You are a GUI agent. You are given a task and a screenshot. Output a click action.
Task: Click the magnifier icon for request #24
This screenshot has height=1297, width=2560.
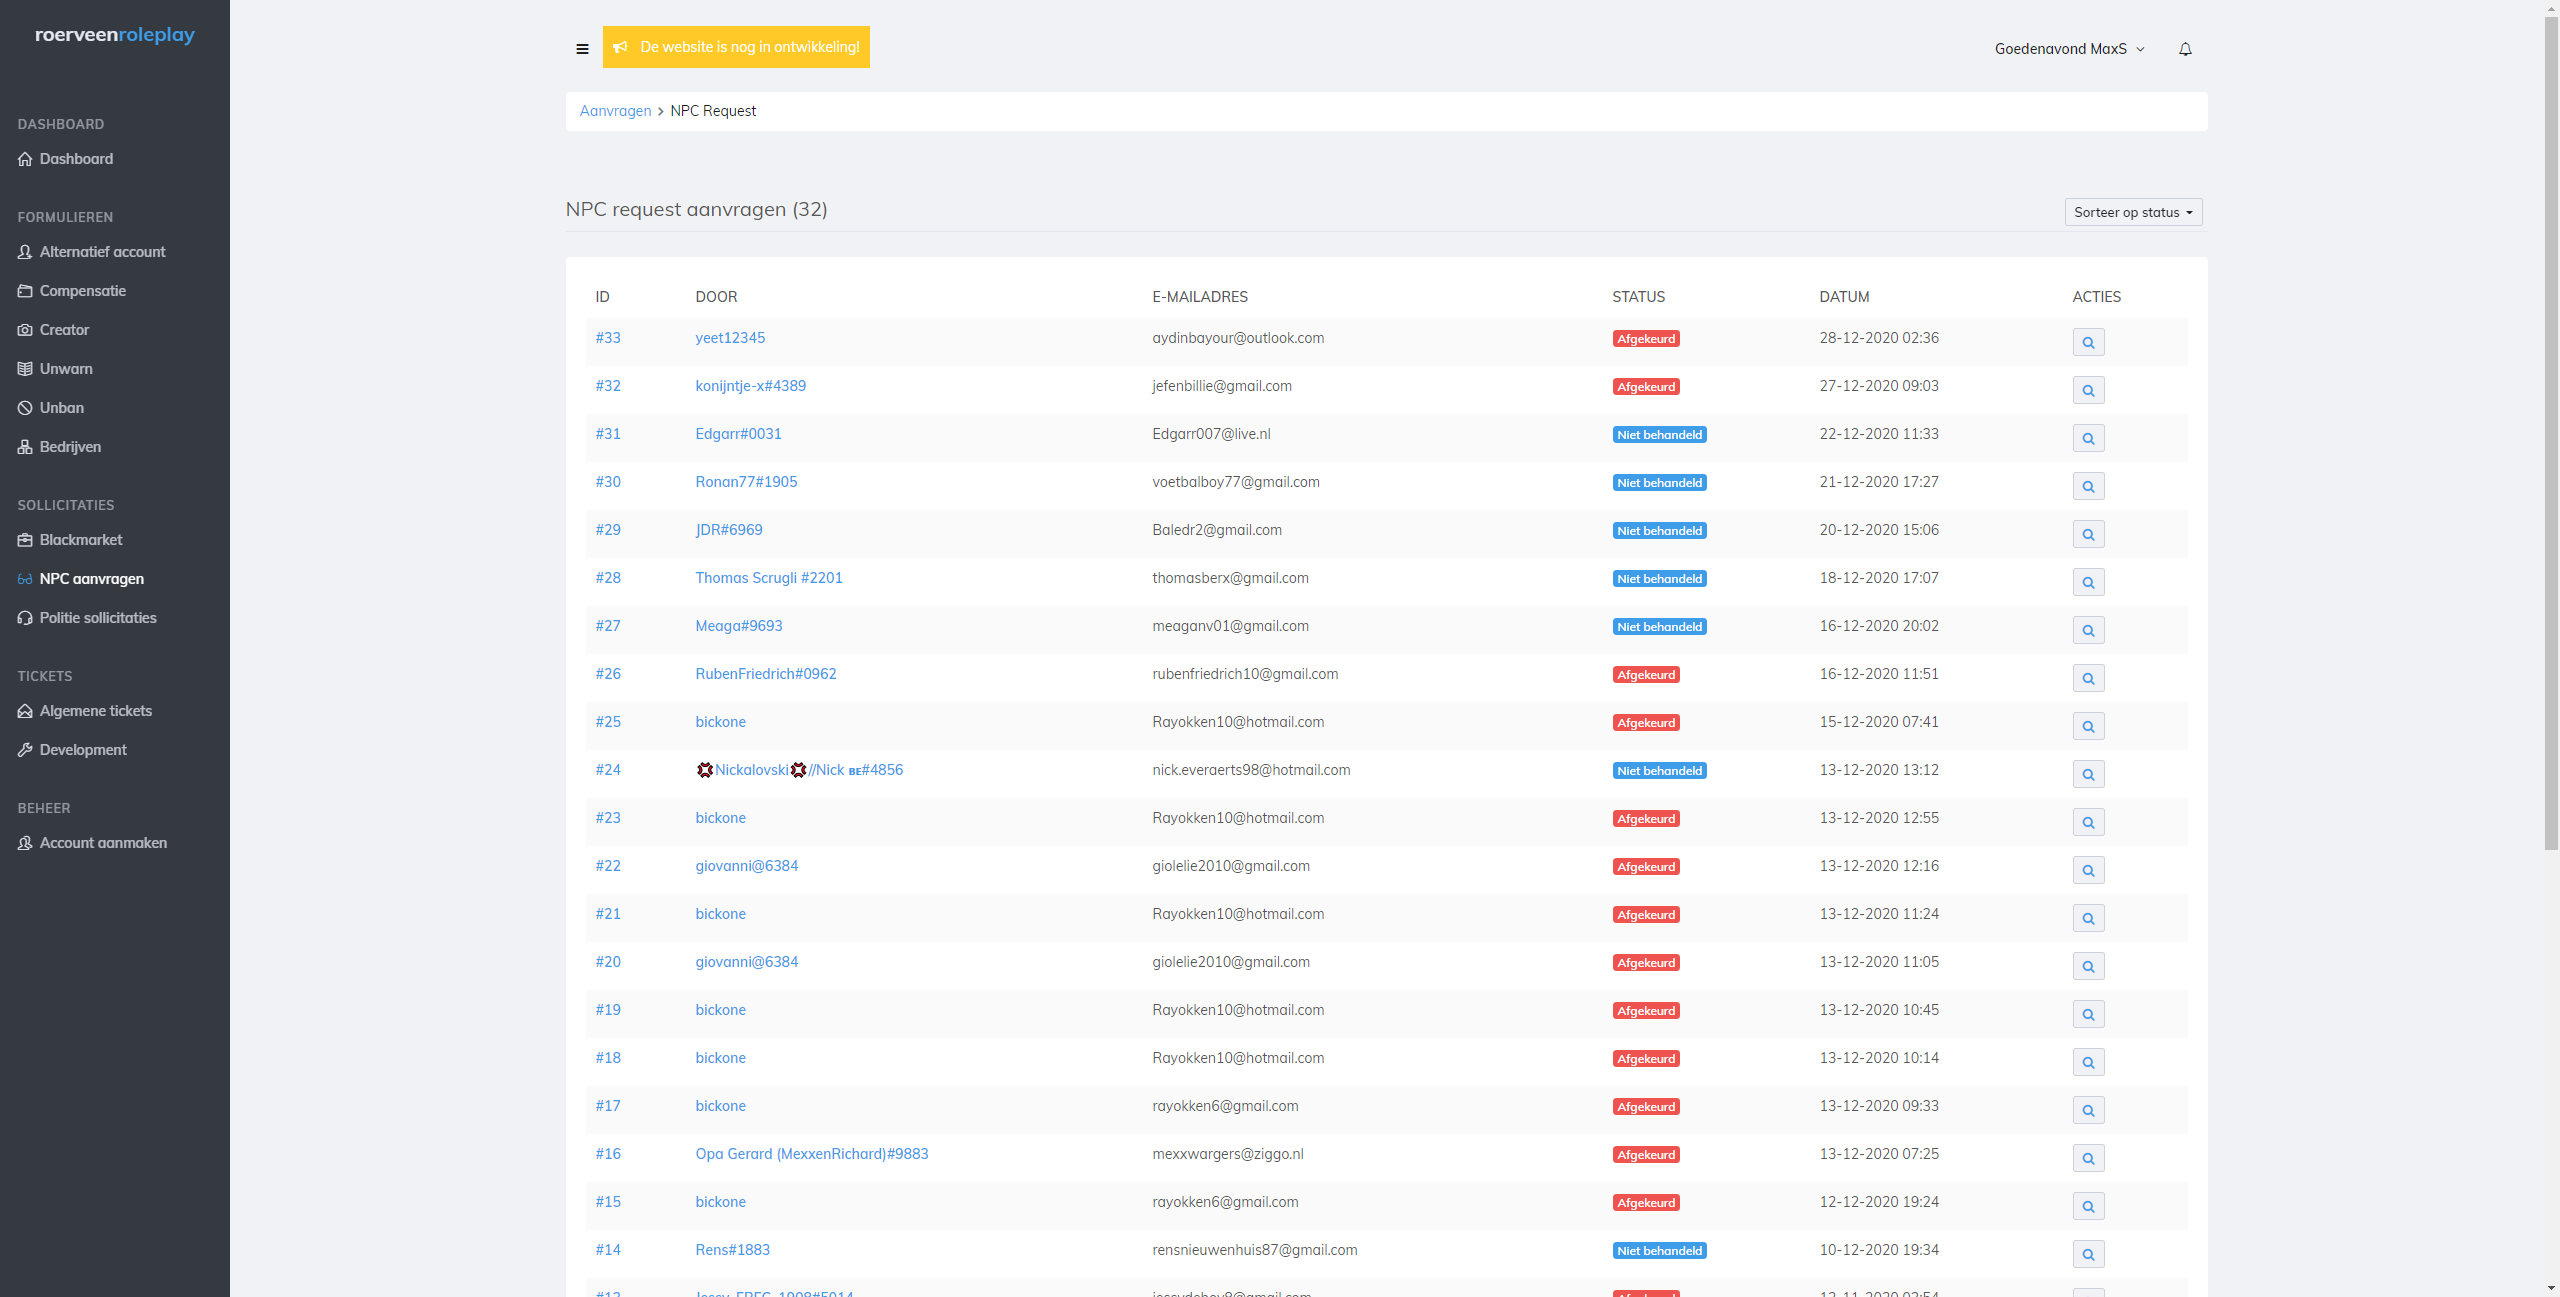2088,774
